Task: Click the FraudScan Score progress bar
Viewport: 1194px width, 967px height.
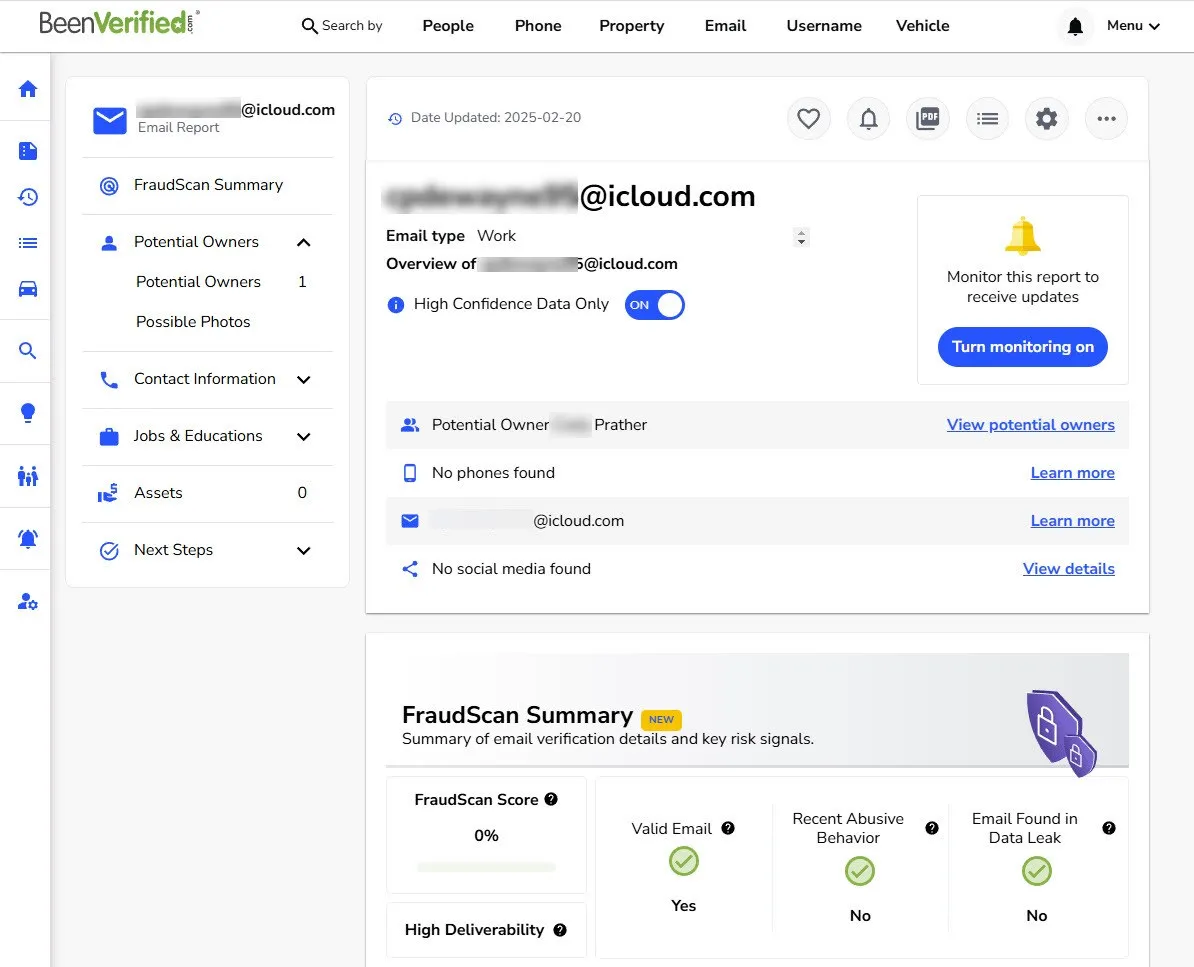Action: 486,867
